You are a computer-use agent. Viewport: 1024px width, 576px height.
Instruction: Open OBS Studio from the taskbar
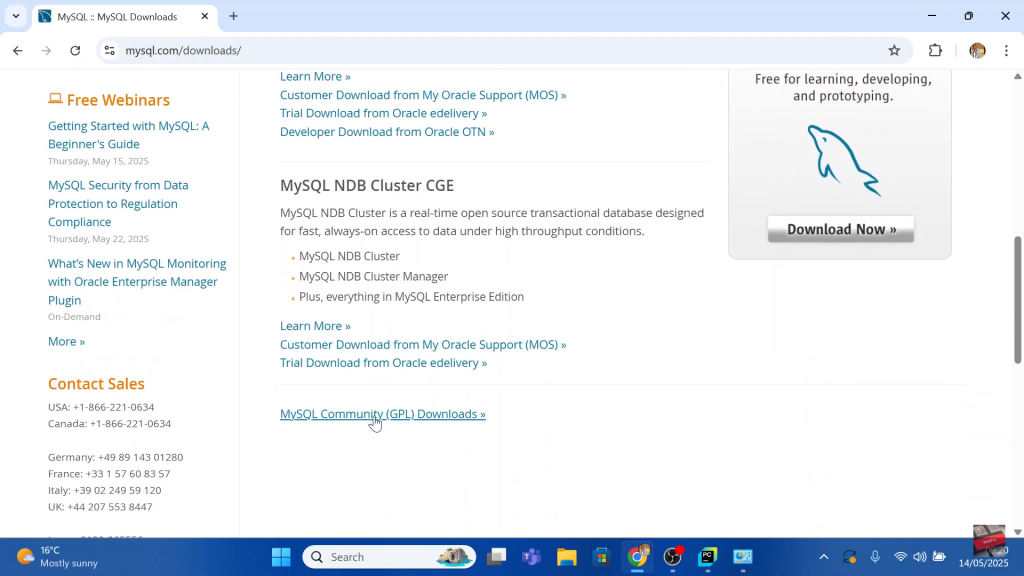673,557
